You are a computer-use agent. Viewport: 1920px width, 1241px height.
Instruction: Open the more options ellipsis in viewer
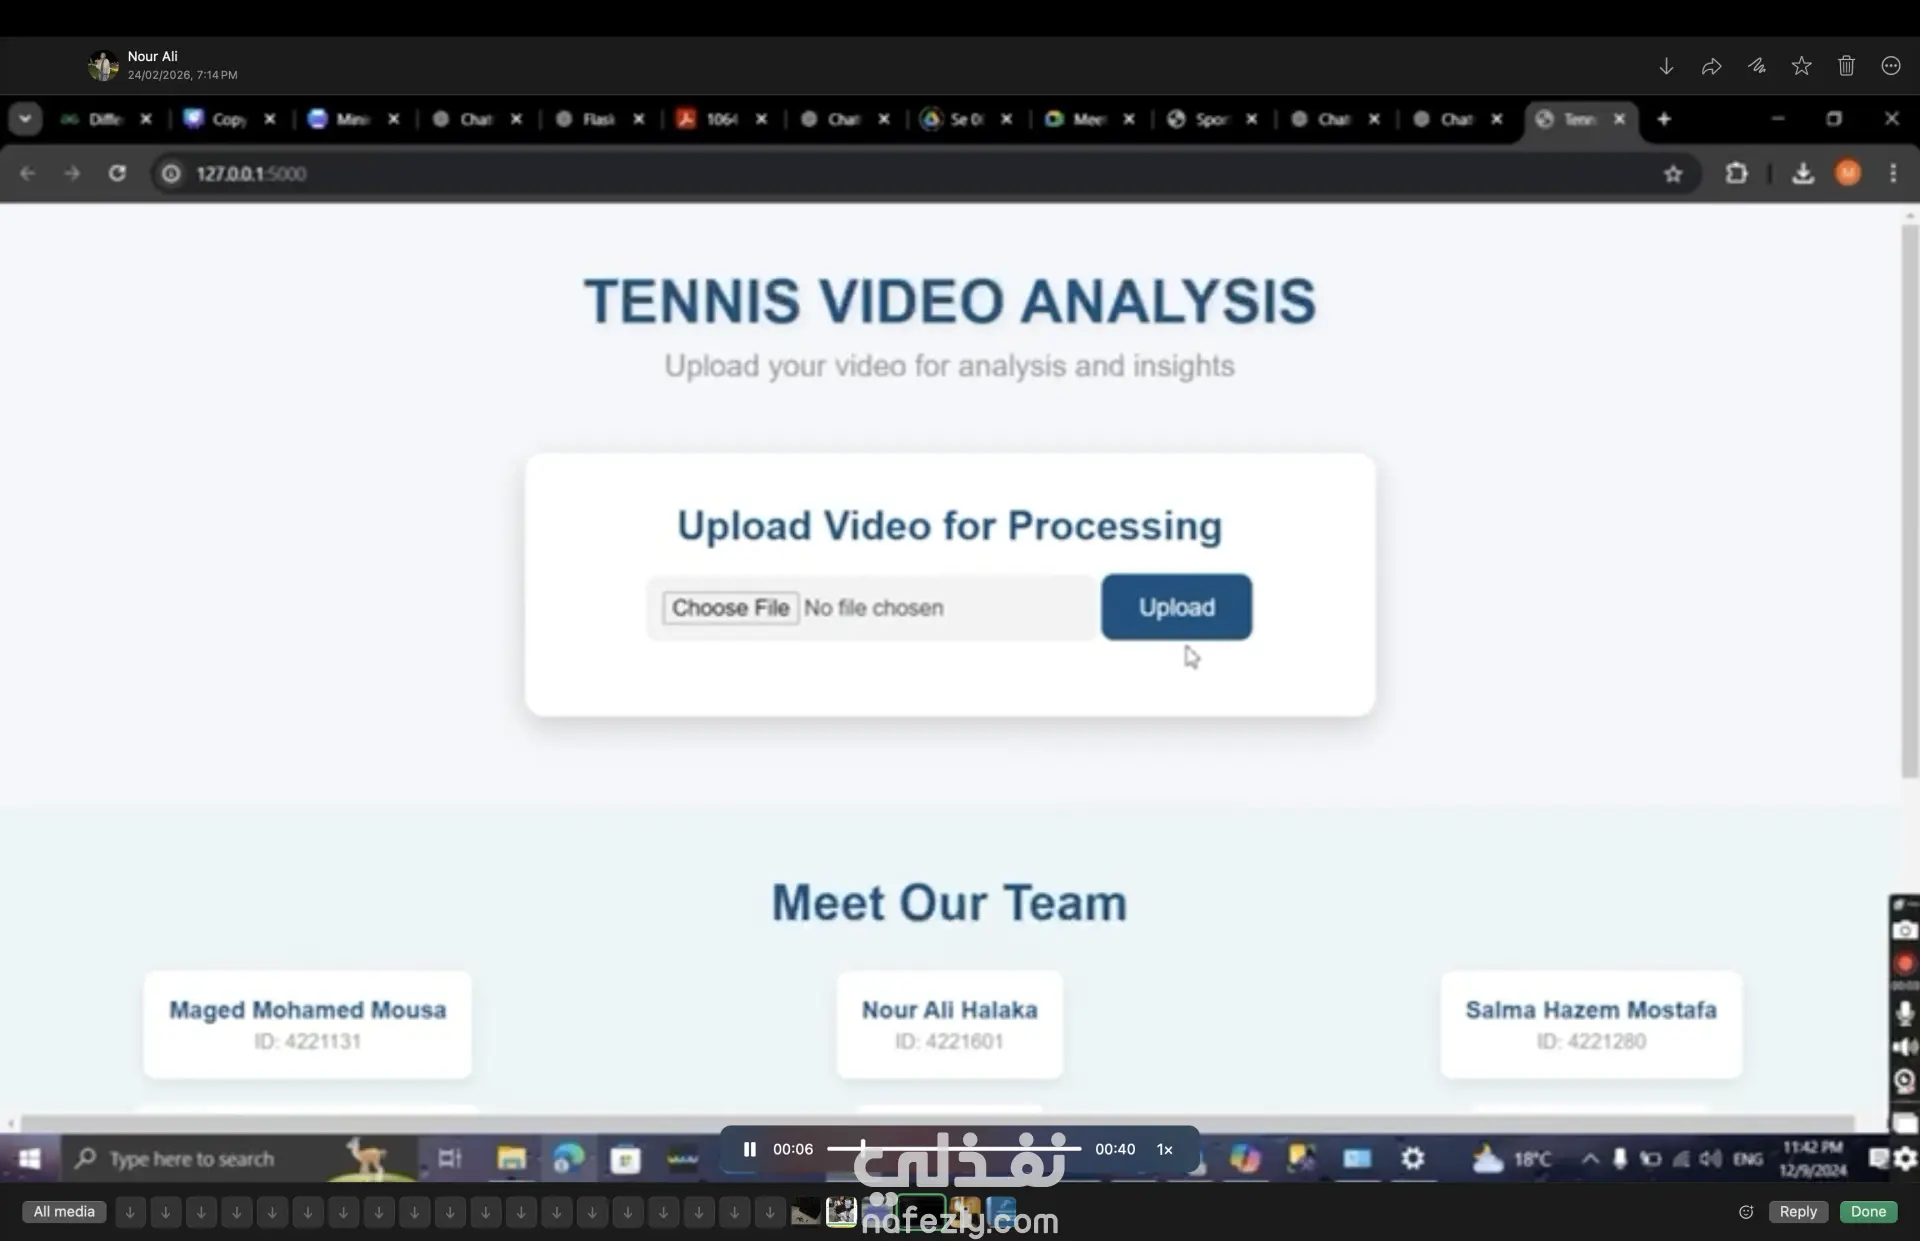[1890, 66]
